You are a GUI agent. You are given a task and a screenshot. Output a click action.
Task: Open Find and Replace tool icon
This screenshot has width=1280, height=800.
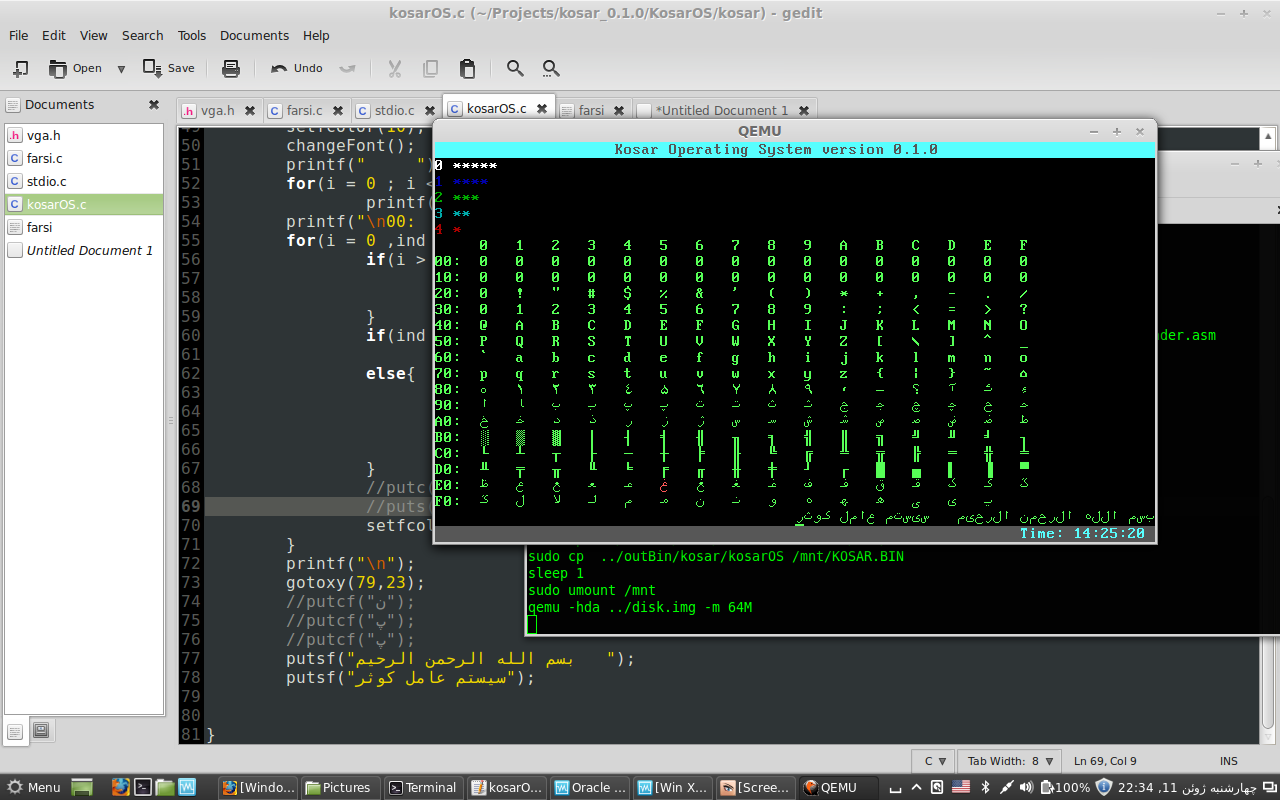coord(551,69)
